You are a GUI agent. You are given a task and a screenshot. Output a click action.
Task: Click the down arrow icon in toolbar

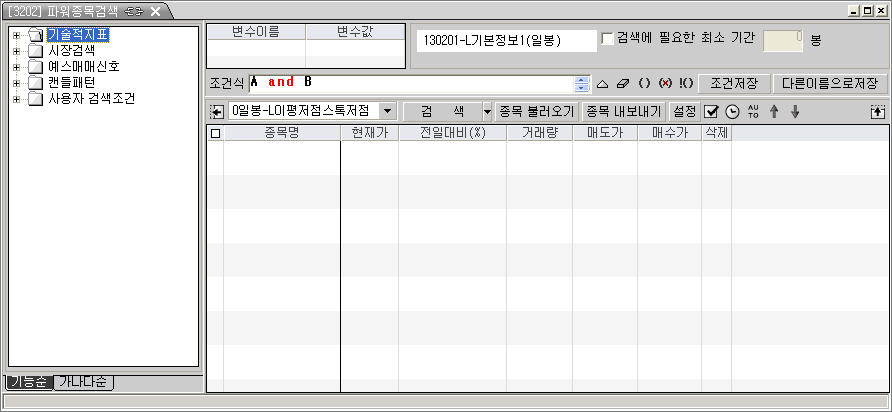pos(795,111)
